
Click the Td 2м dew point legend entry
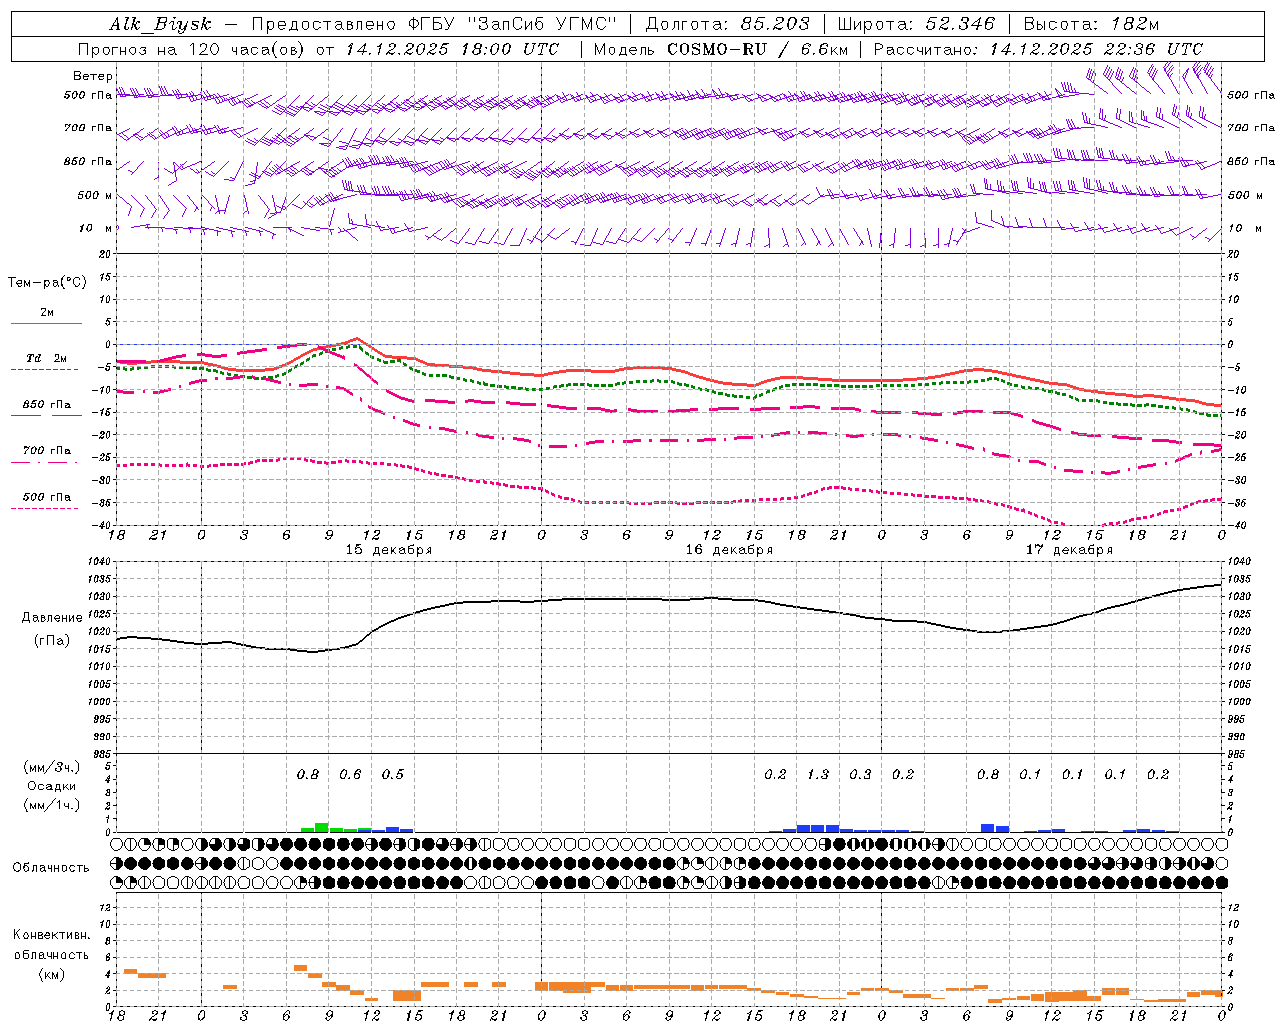click(47, 358)
